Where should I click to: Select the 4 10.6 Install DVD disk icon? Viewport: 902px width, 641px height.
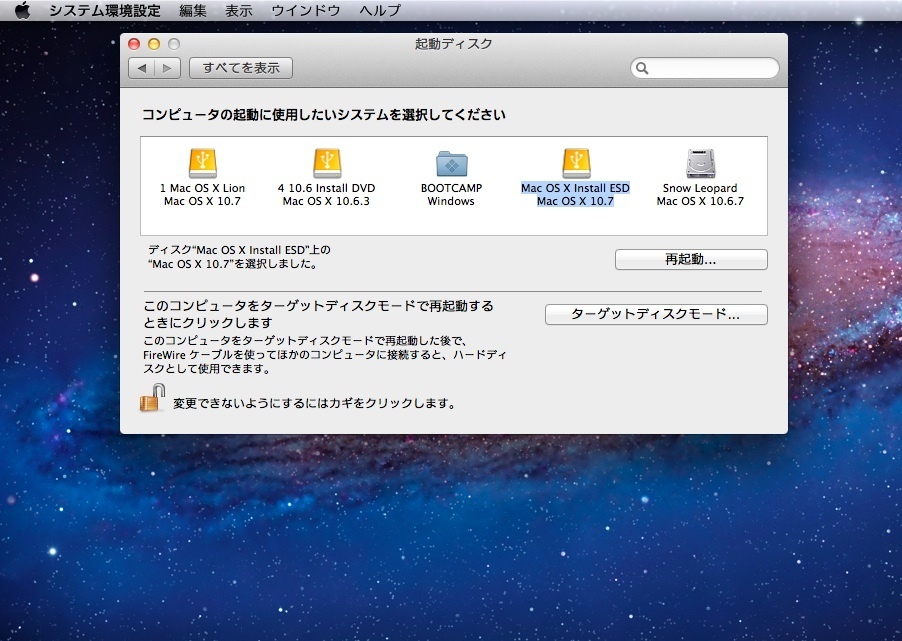pyautogui.click(x=327, y=163)
